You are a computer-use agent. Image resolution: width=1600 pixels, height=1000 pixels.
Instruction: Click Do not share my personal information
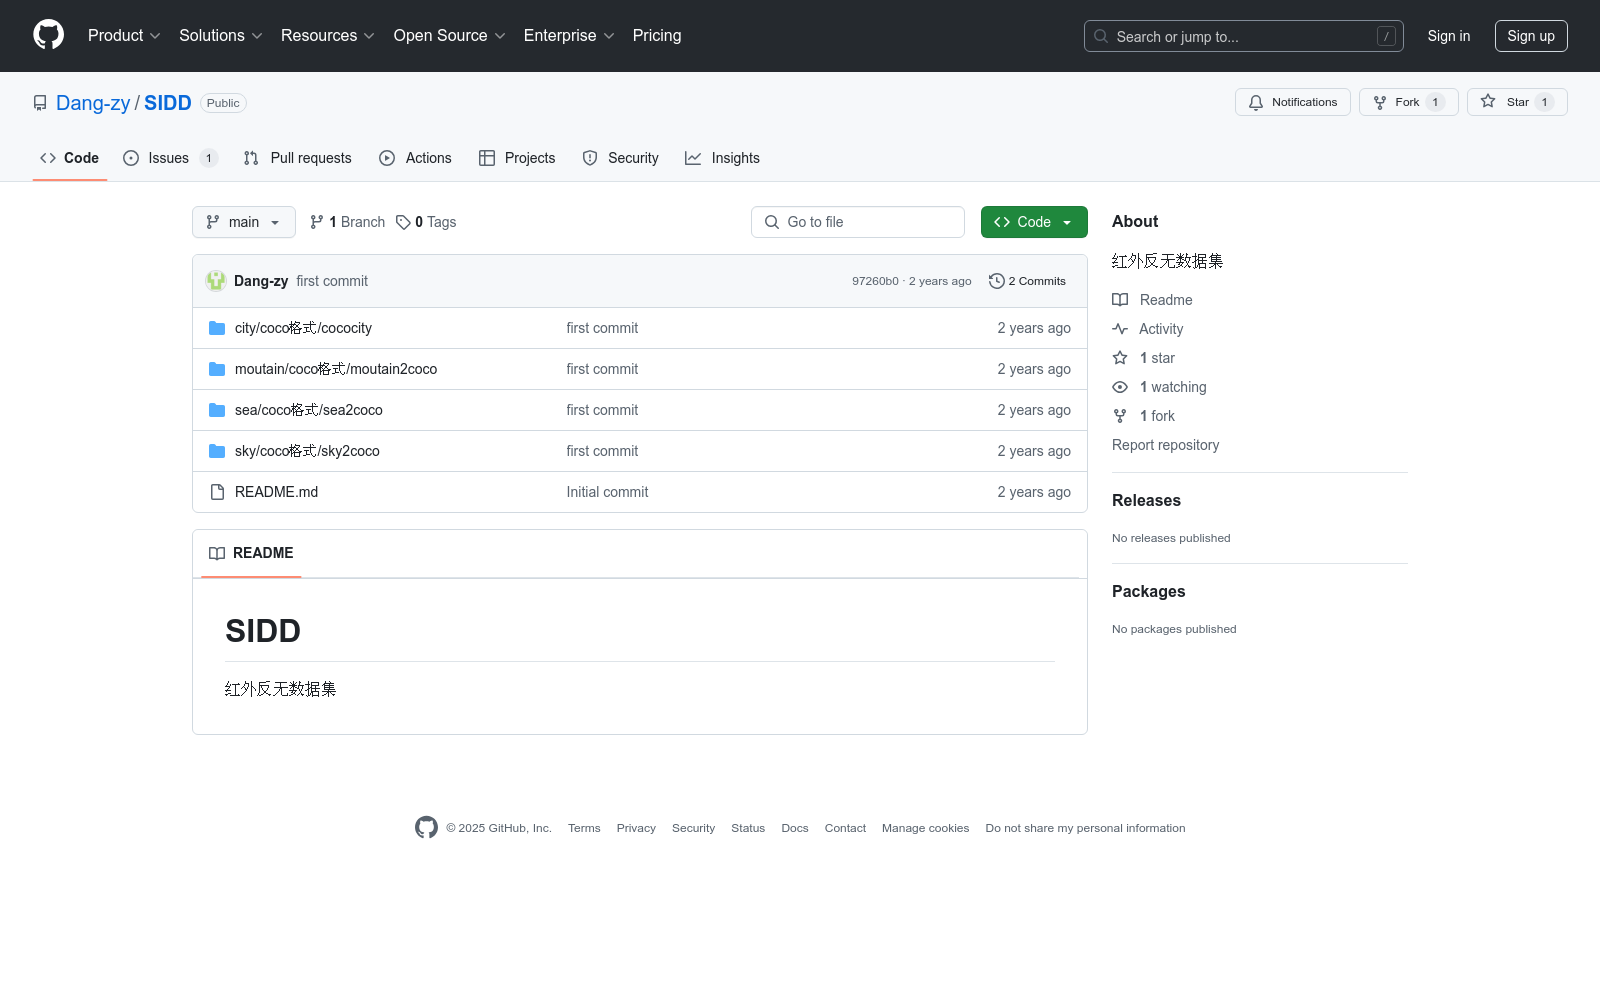(x=1085, y=828)
